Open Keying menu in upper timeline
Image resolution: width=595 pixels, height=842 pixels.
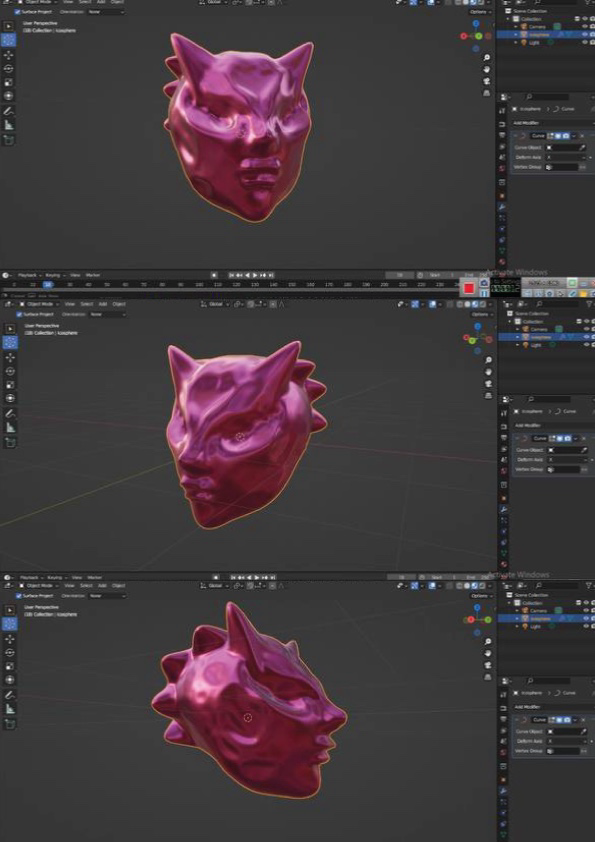54,275
